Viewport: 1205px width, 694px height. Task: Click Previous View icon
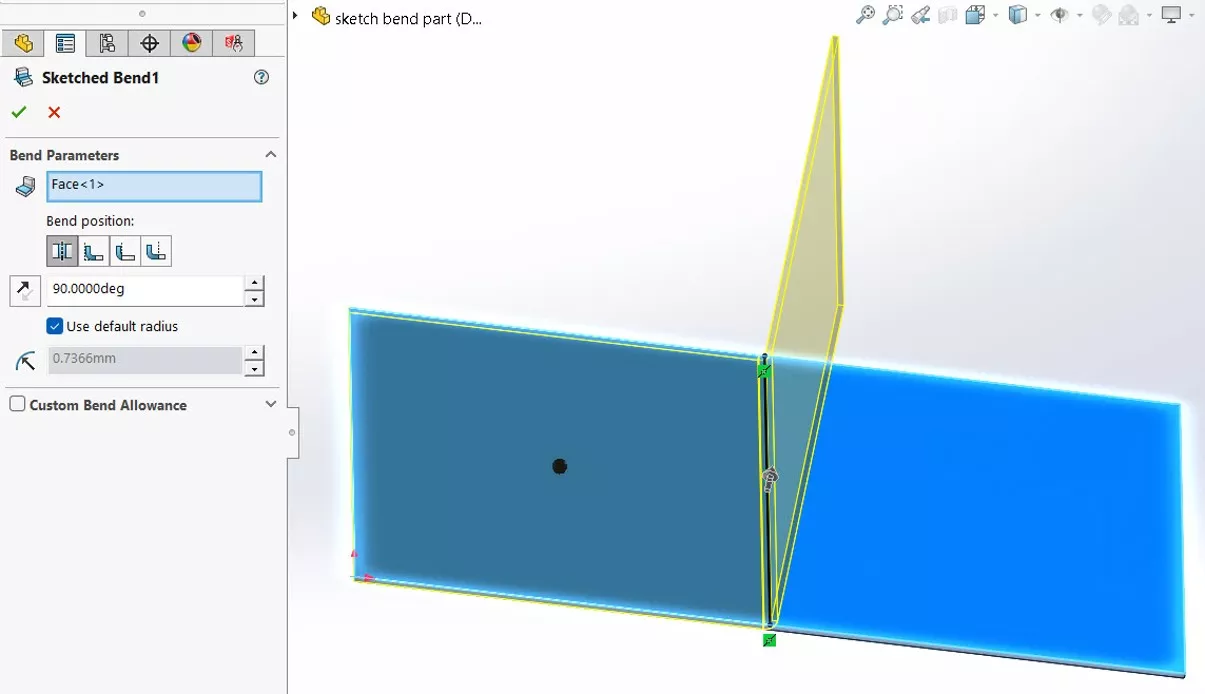click(x=921, y=15)
